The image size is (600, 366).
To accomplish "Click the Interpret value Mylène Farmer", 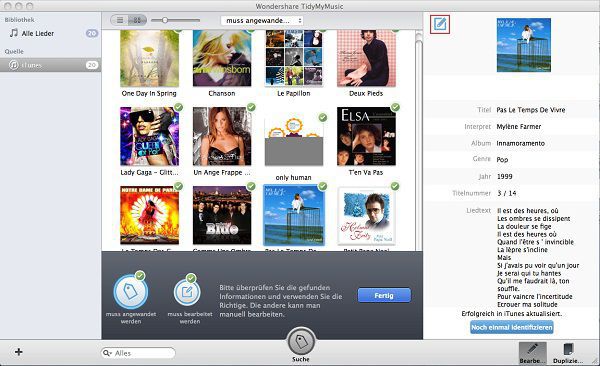I will (519, 127).
